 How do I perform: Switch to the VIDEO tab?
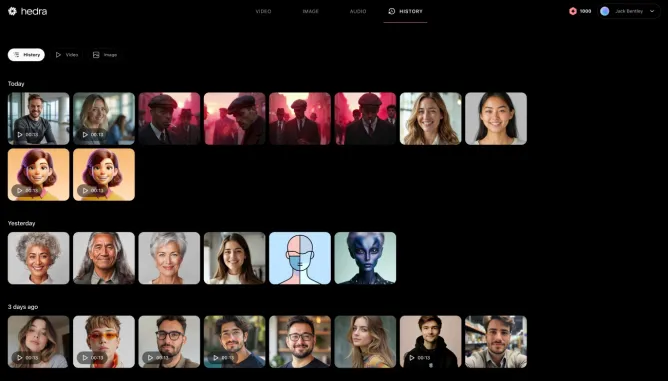pos(263,11)
